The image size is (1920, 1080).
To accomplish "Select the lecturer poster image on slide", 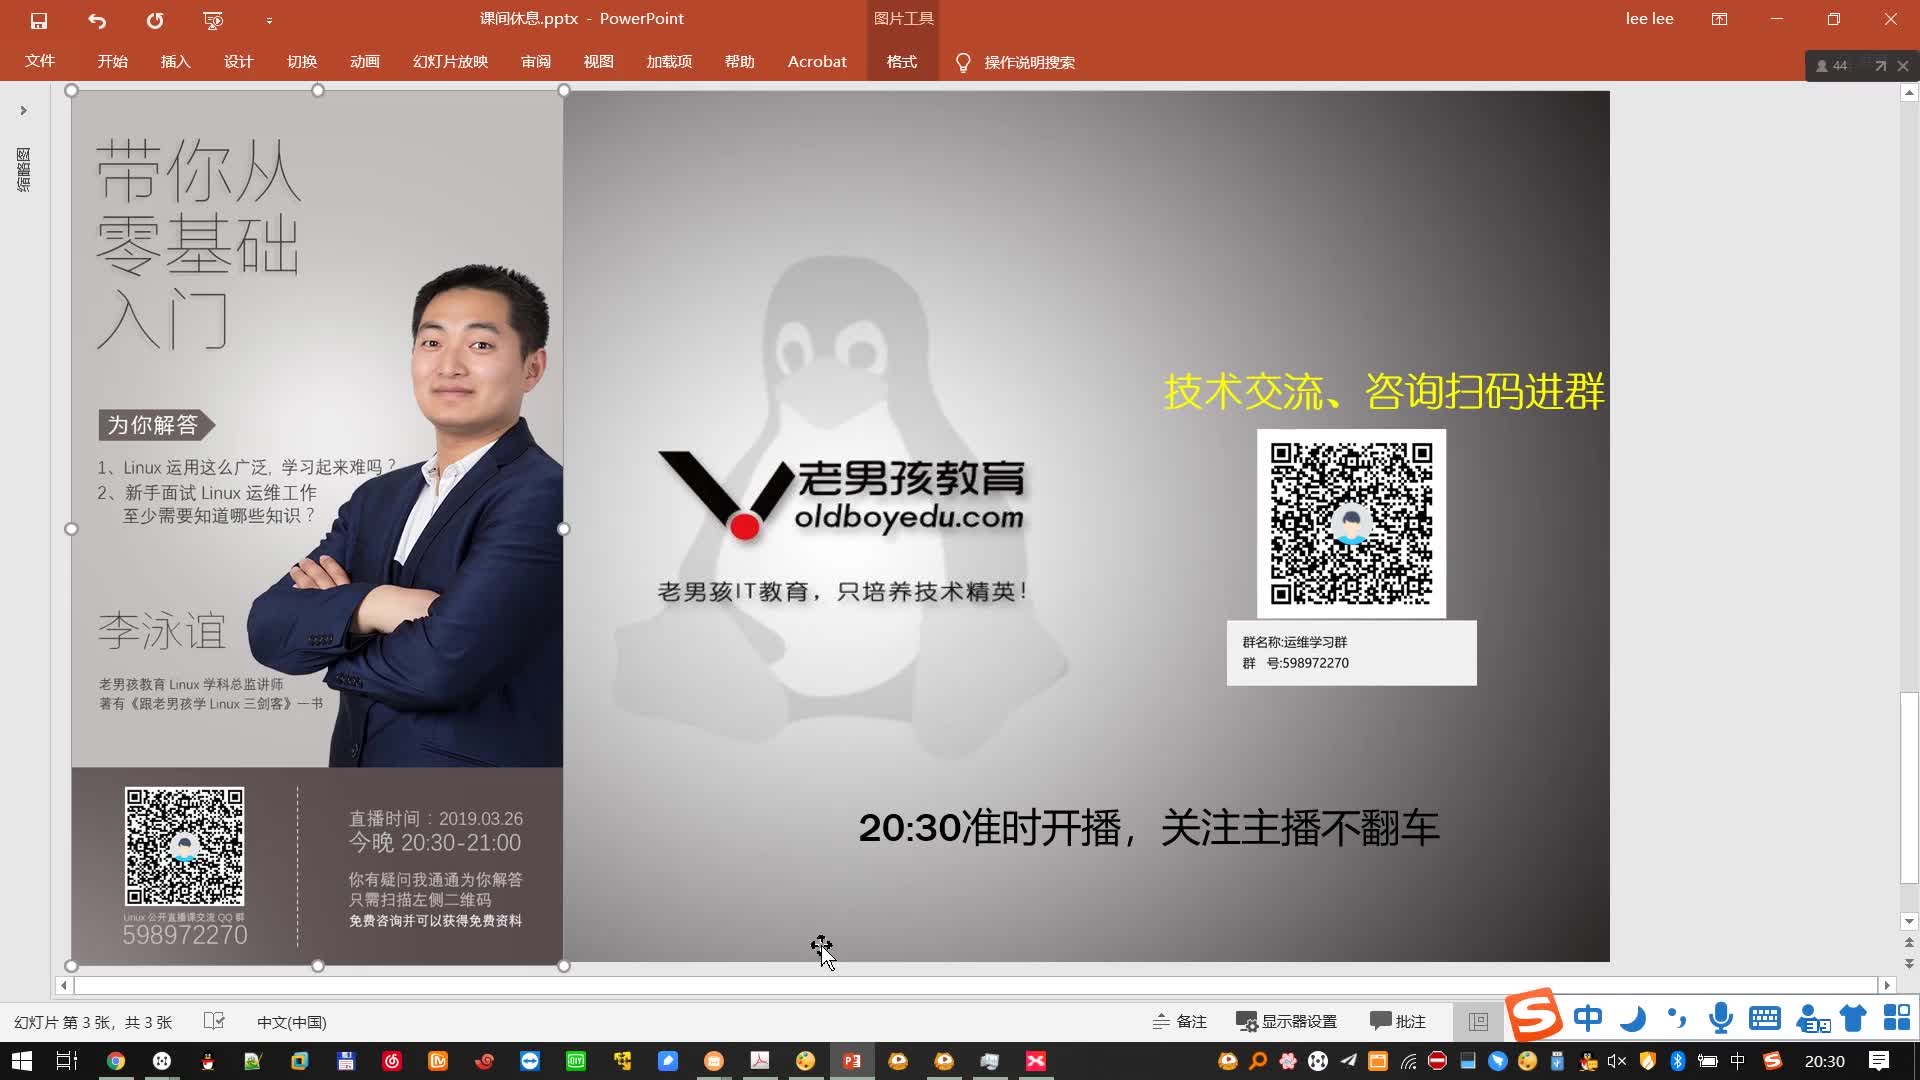I will coord(317,528).
